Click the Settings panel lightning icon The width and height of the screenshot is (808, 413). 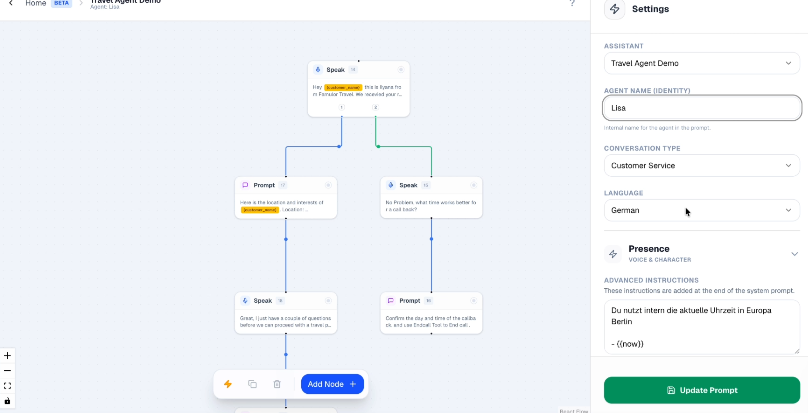tap(615, 9)
